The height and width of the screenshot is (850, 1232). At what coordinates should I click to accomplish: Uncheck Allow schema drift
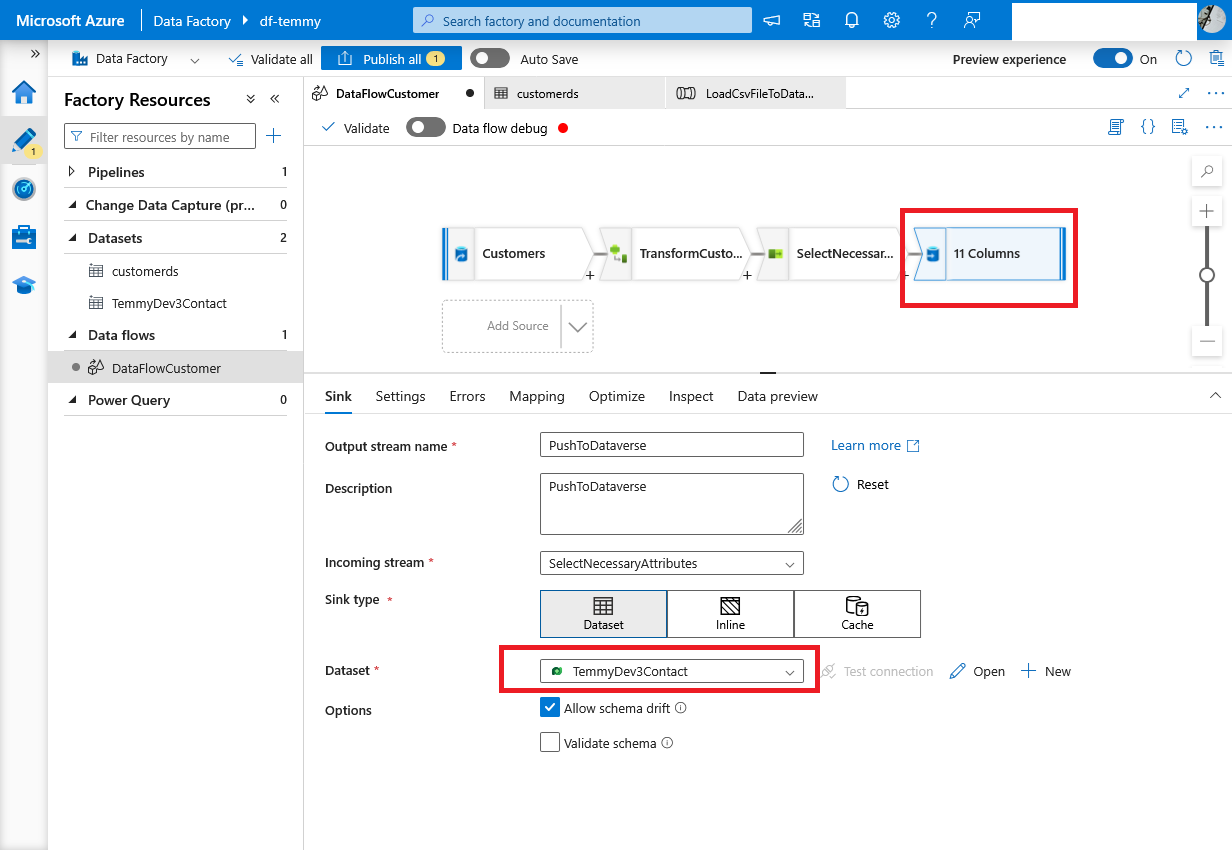click(x=550, y=708)
